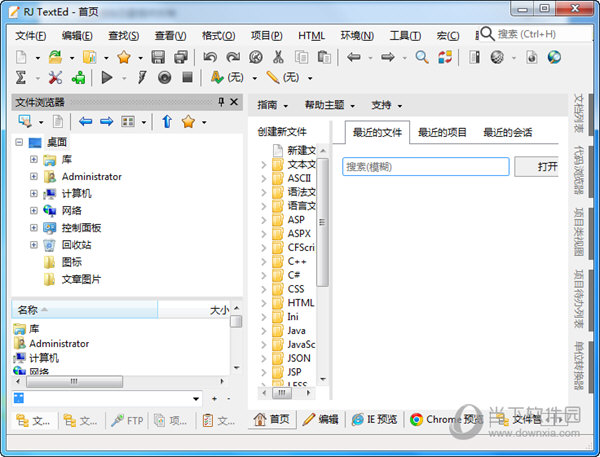Click the favorites star icon in main toolbar

124,57
